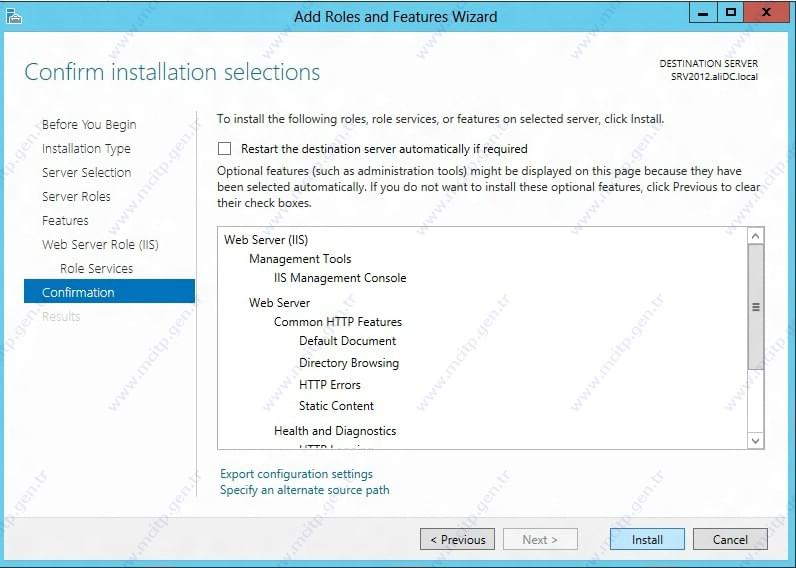
Task: Open the Server Roles step
Action: [x=76, y=196]
